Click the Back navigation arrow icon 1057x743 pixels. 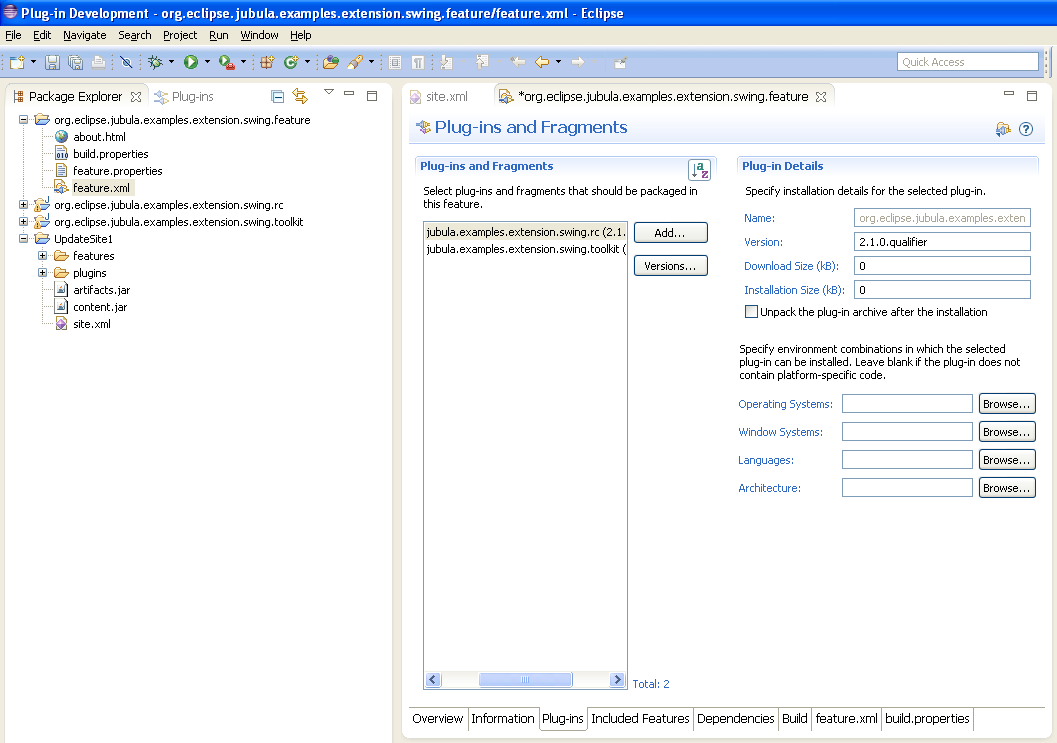[542, 62]
